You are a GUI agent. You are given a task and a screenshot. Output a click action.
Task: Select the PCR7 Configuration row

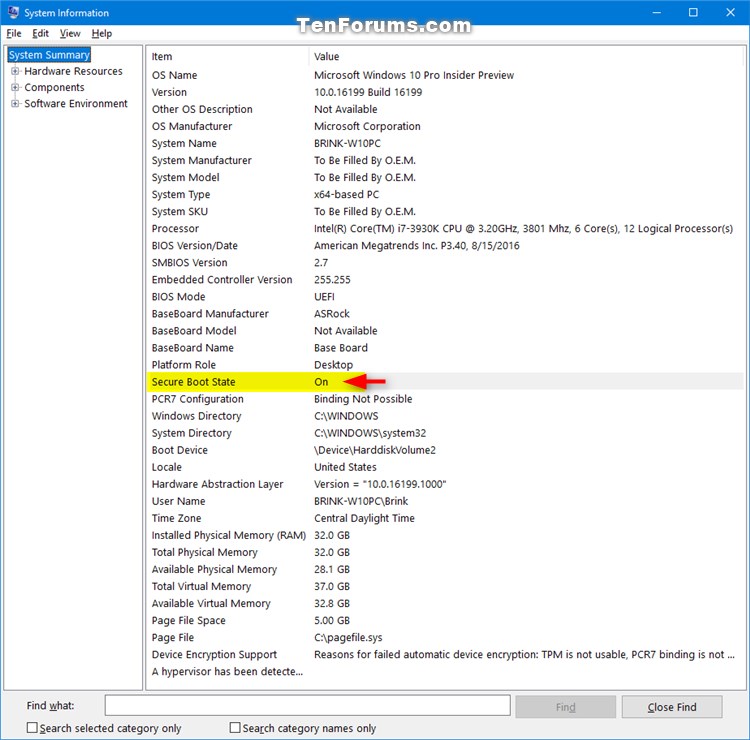point(445,399)
